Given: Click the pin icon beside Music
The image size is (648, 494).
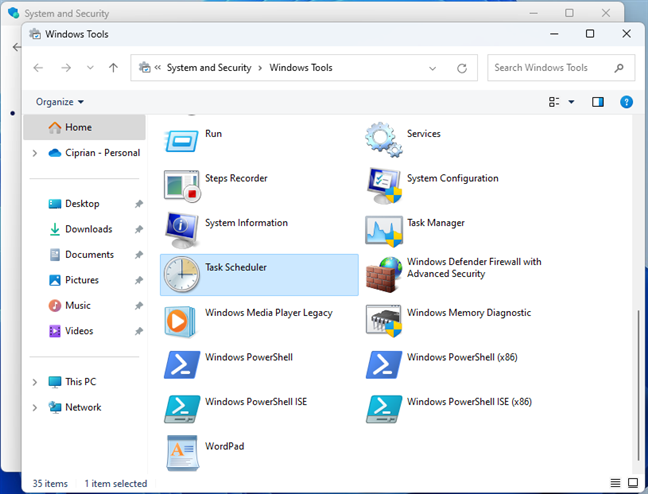Looking at the screenshot, I should point(139,305).
